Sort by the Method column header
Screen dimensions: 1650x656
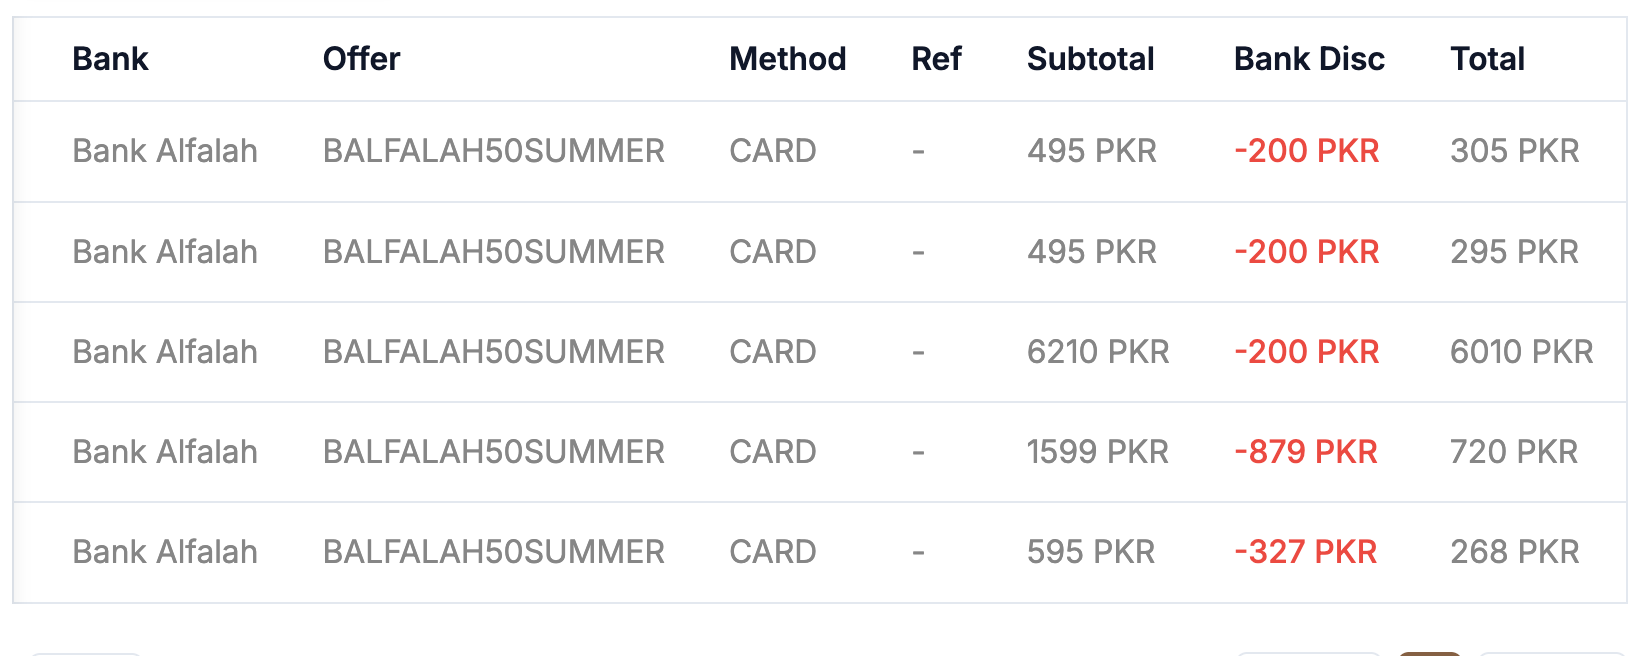[x=787, y=59]
